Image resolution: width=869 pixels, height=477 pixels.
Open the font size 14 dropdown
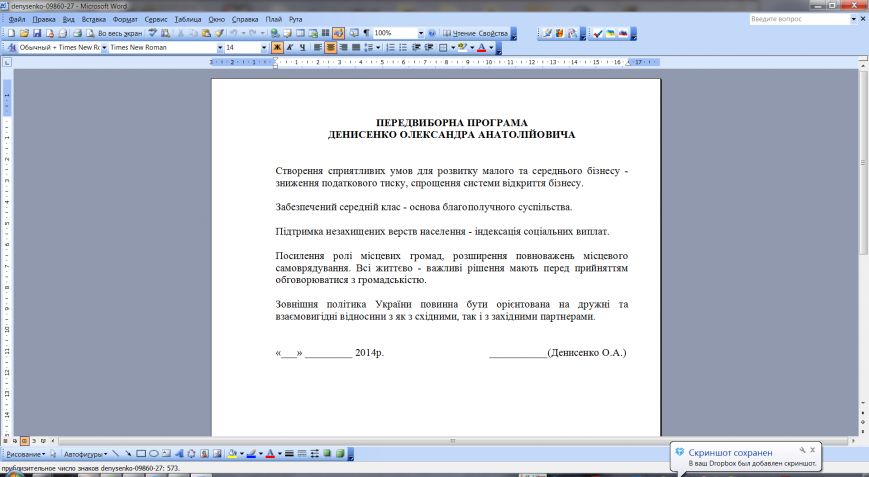[264, 48]
